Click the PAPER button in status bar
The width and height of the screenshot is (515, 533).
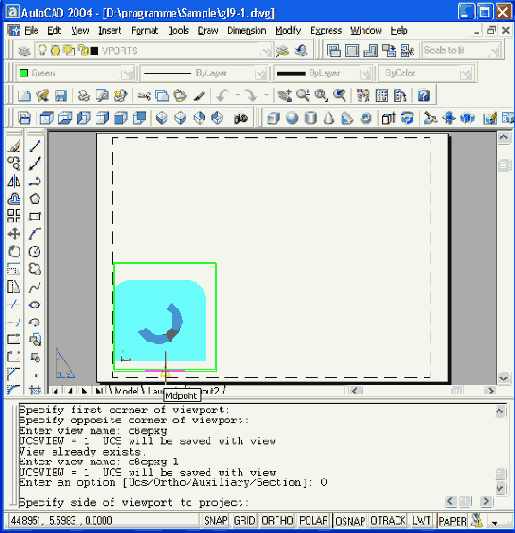coord(452,521)
